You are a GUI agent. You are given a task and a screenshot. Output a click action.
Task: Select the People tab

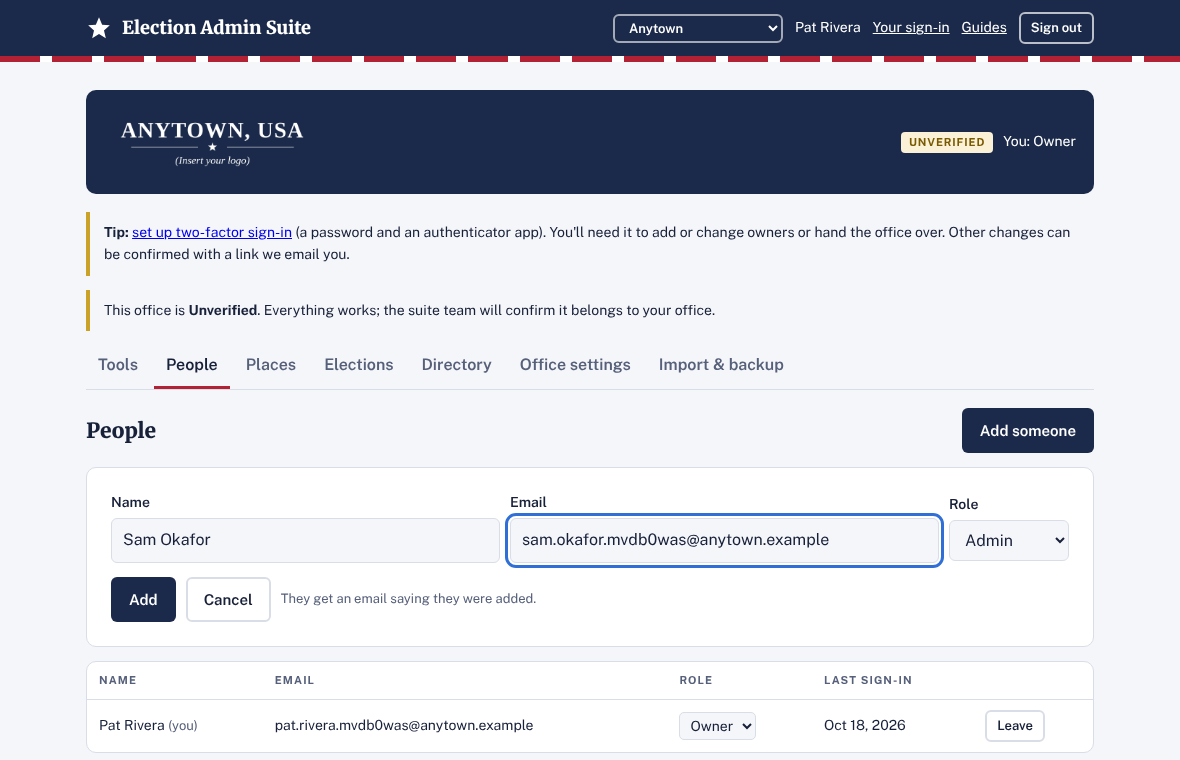[192, 364]
